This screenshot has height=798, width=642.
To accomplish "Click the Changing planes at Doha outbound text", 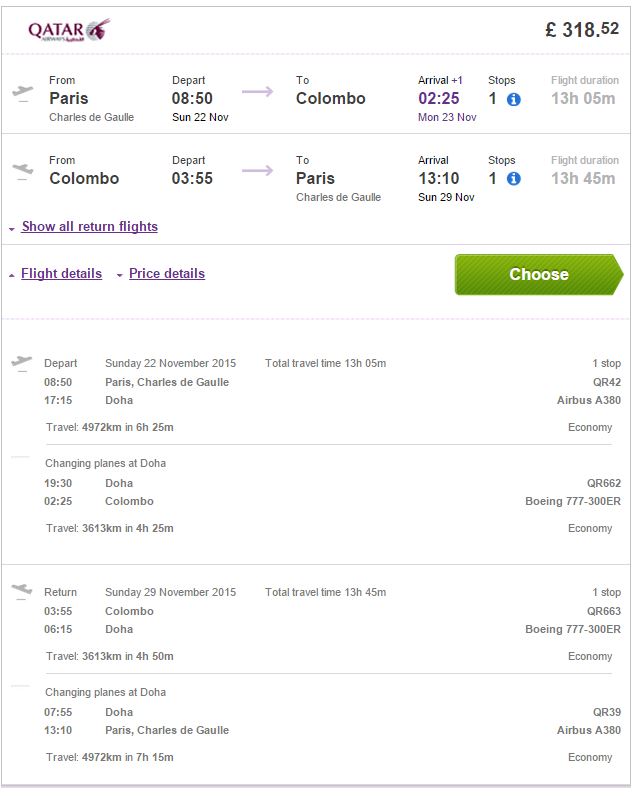I will tap(105, 463).
